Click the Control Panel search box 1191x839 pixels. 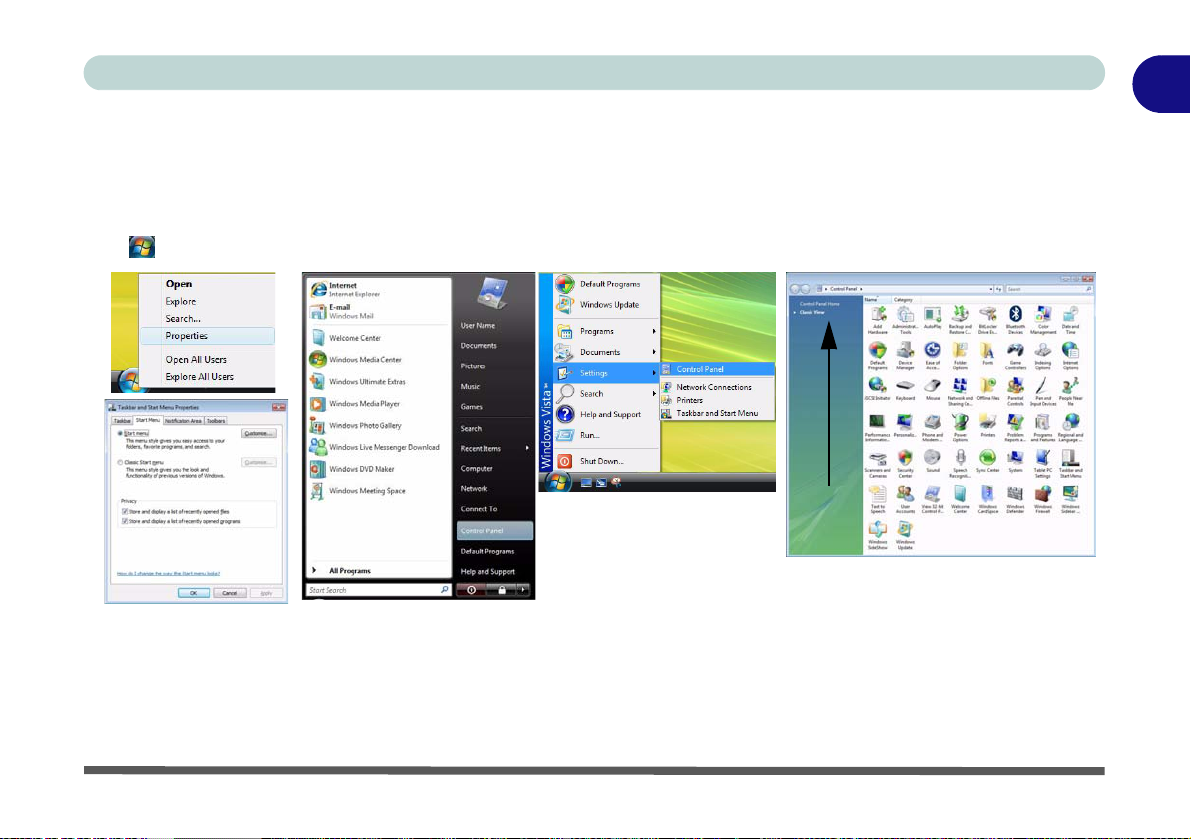(1049, 289)
